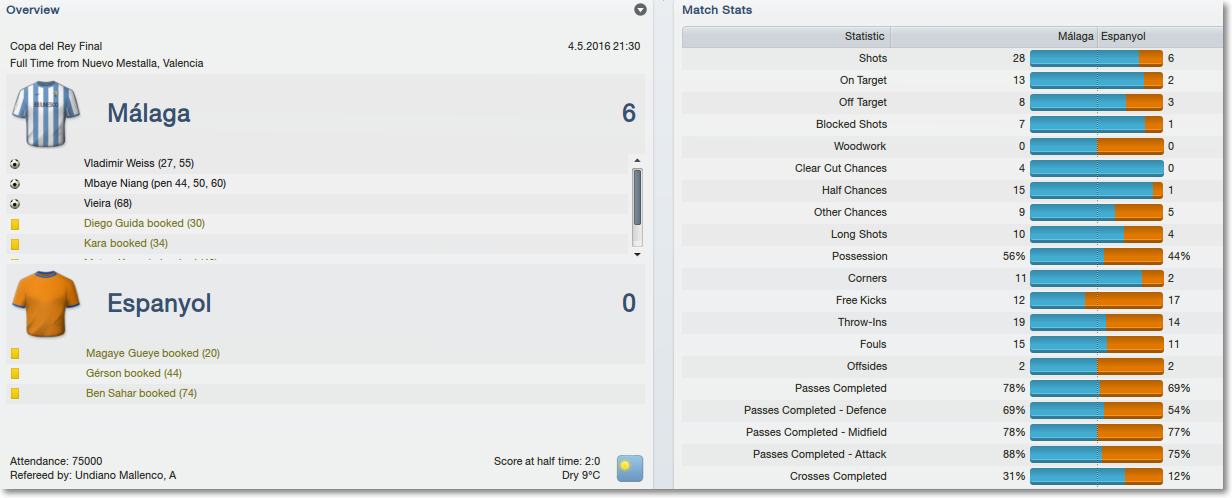Viewport: 1232px width, 498px height.
Task: Select the Málaga column header in Match Stats
Action: [x=1076, y=37]
